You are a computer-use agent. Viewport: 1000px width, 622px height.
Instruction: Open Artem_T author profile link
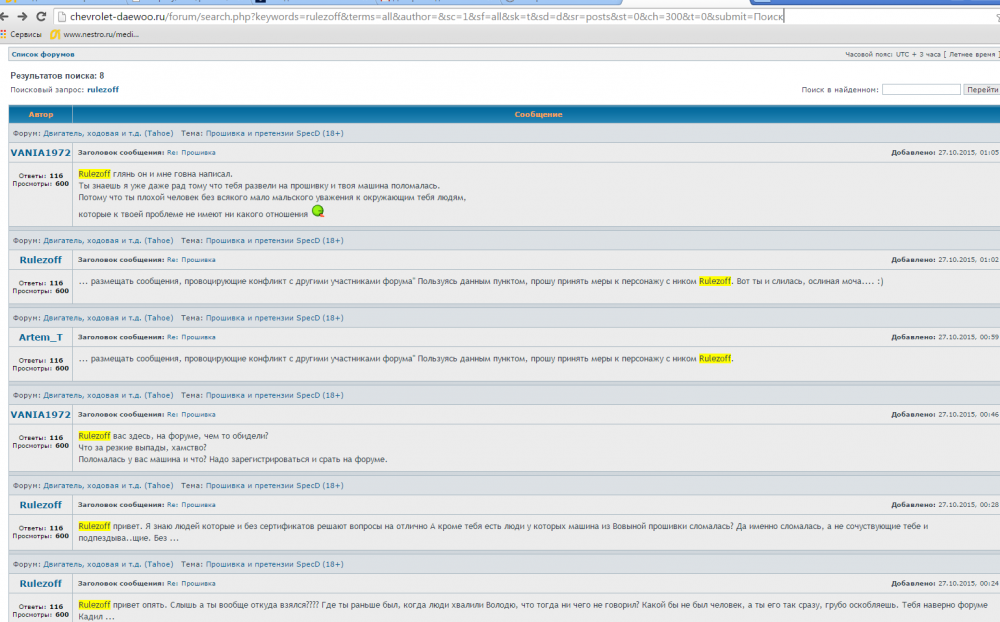click(40, 337)
